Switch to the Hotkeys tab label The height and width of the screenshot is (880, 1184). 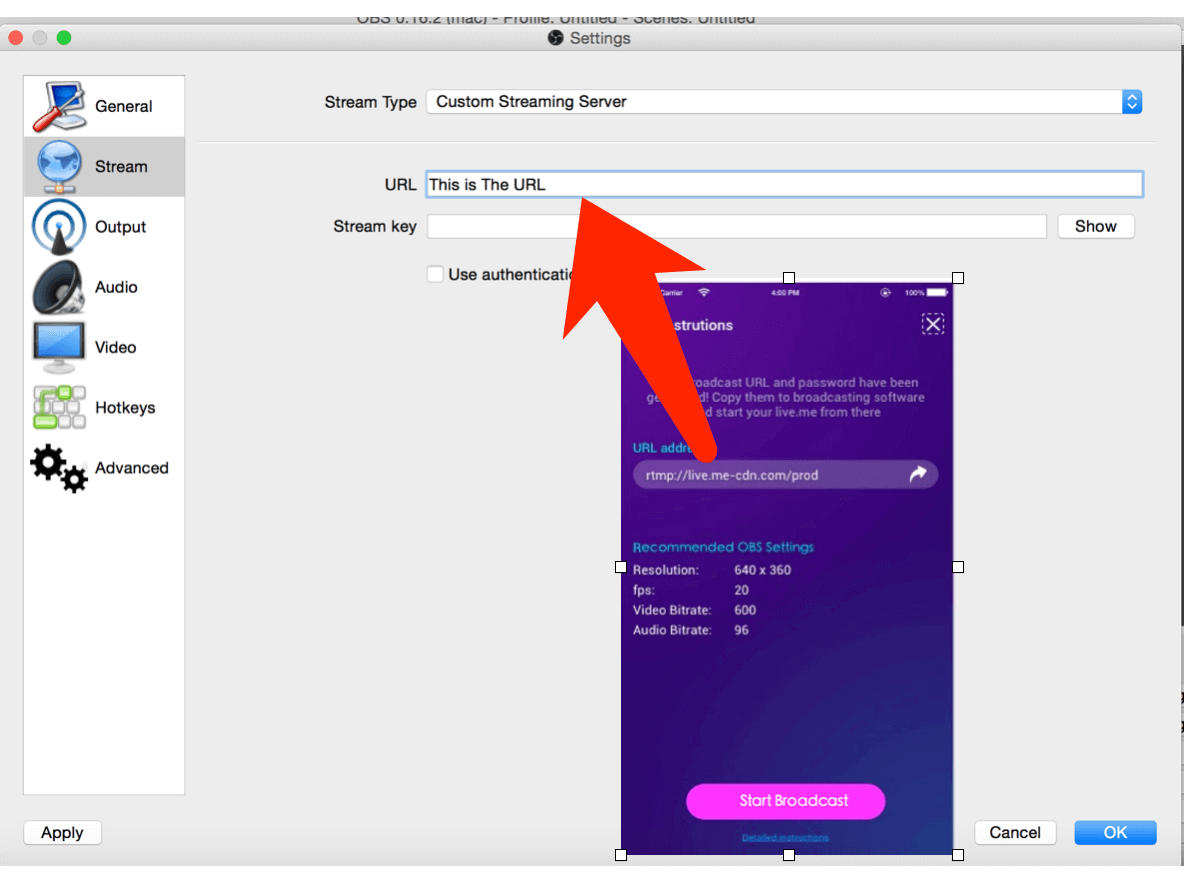[x=125, y=408]
